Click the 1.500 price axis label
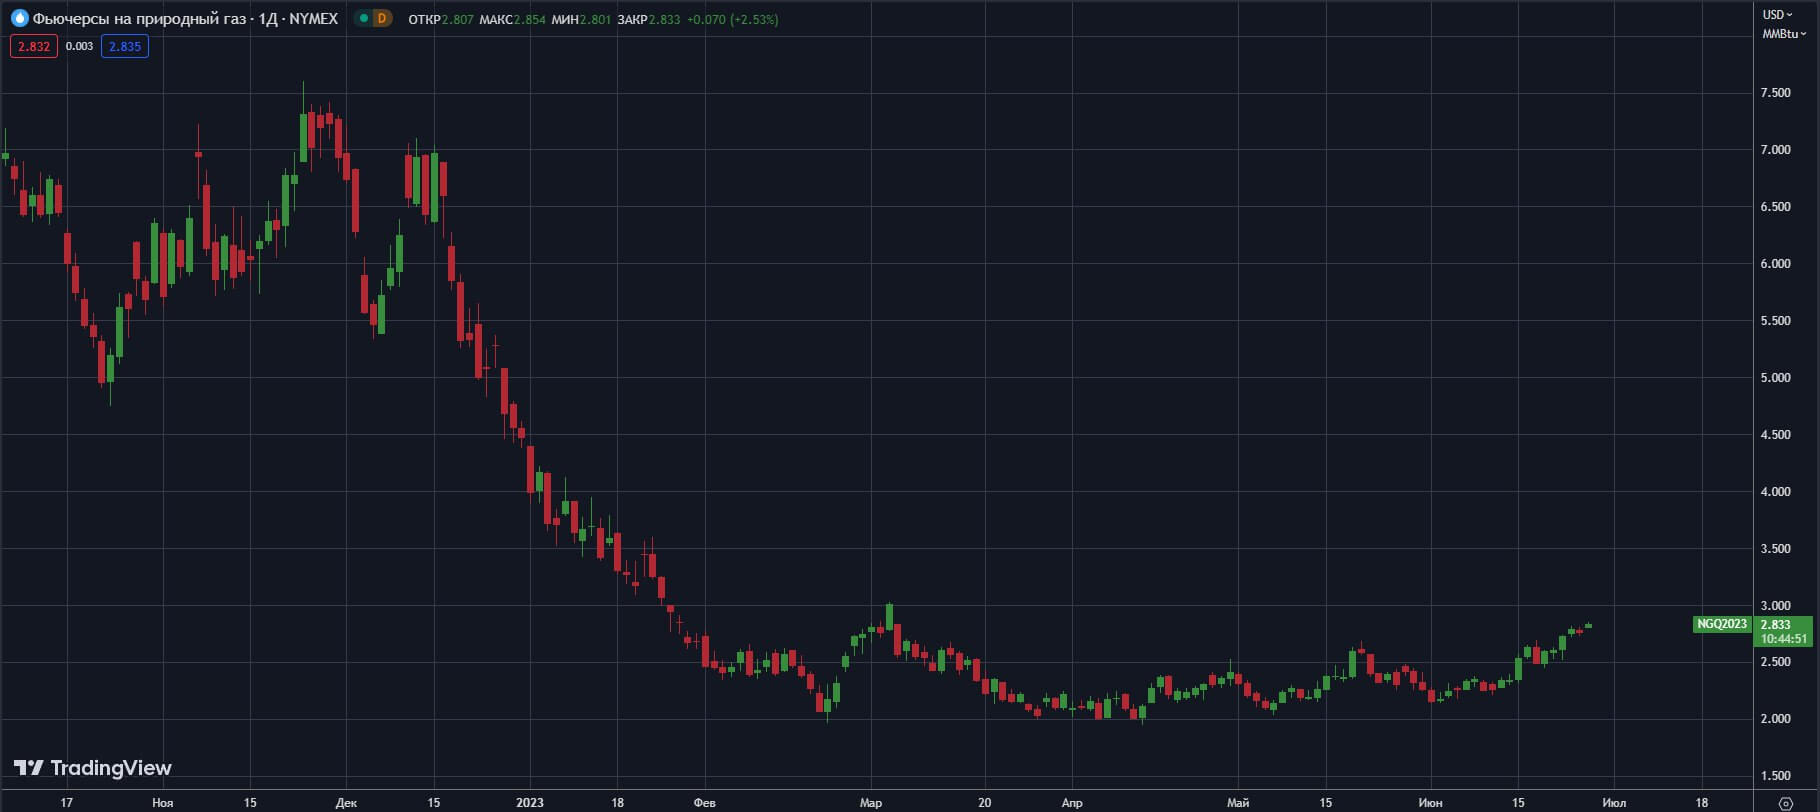1820x812 pixels. tap(1775, 776)
